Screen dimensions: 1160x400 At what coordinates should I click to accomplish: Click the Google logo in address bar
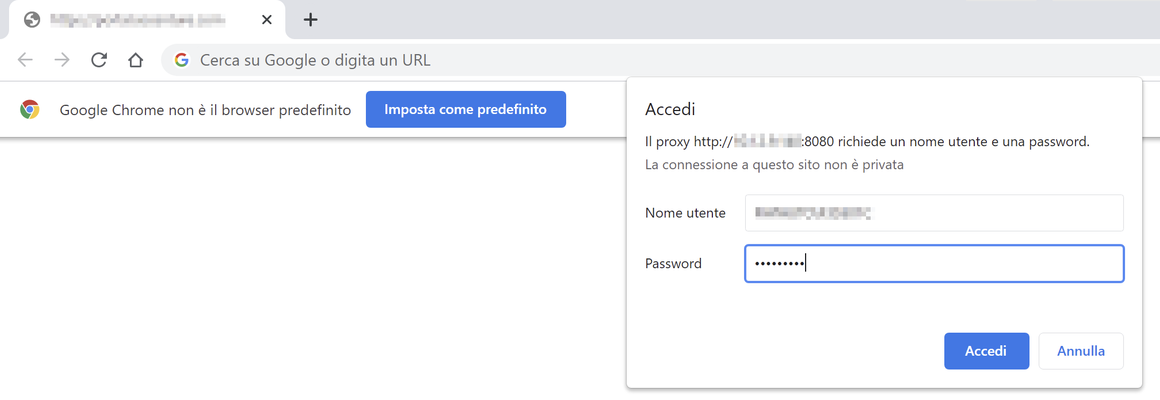click(182, 61)
